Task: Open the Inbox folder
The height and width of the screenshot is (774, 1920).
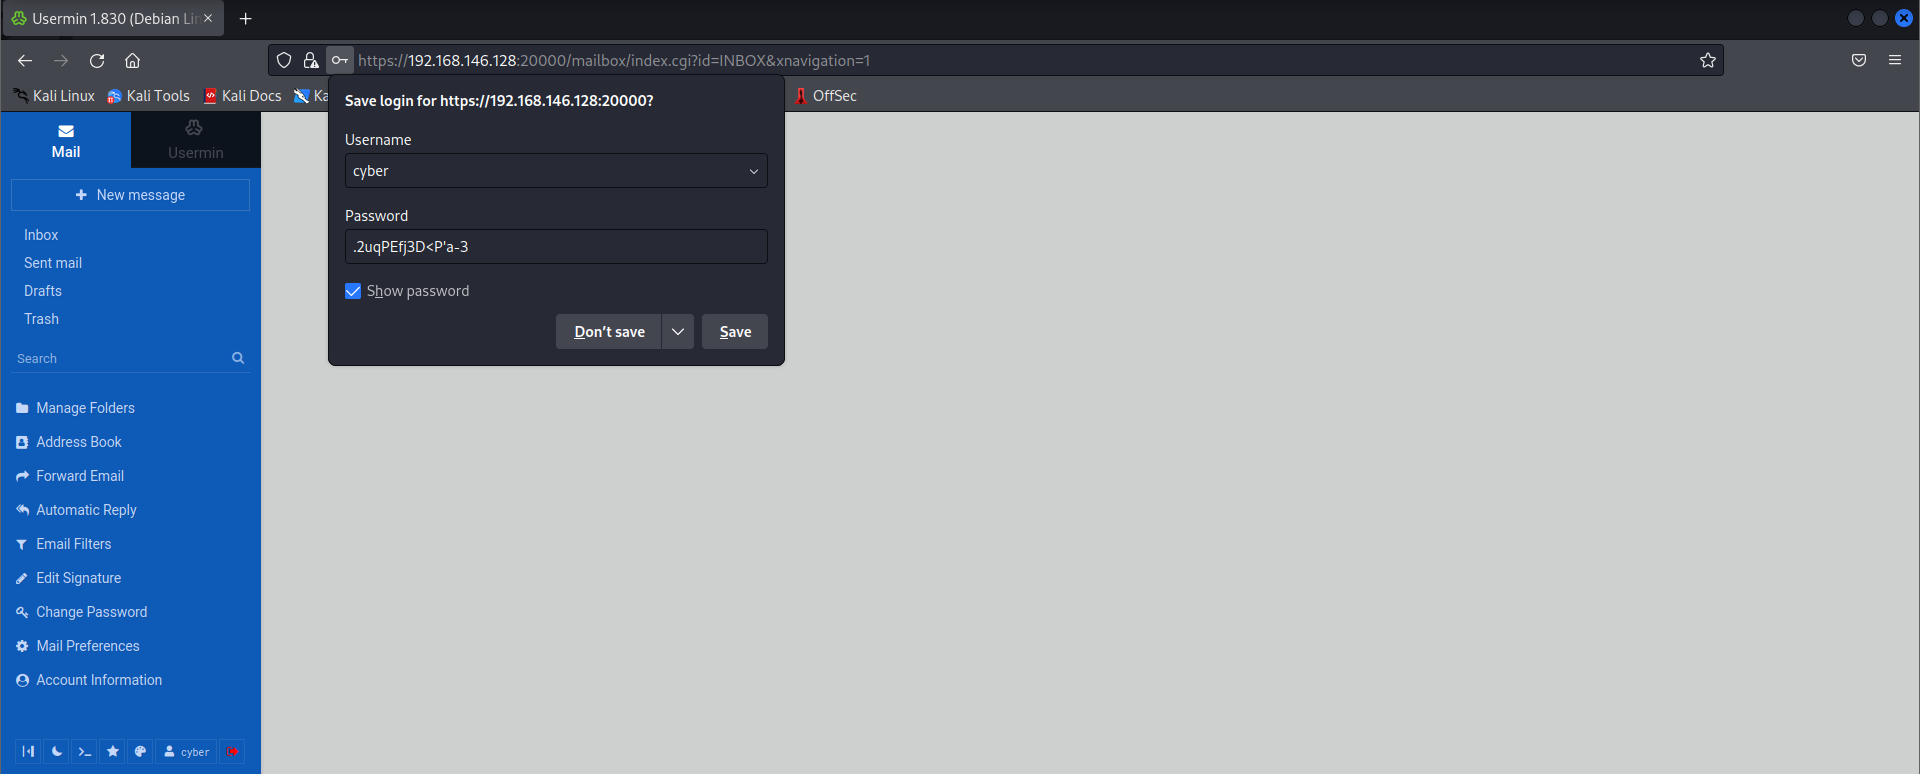Action: [x=41, y=235]
